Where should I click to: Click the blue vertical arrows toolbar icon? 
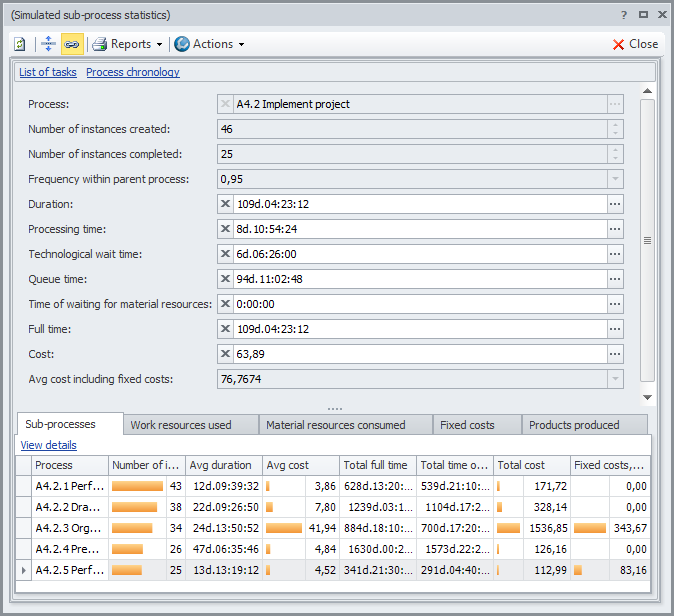pyautogui.click(x=48, y=44)
